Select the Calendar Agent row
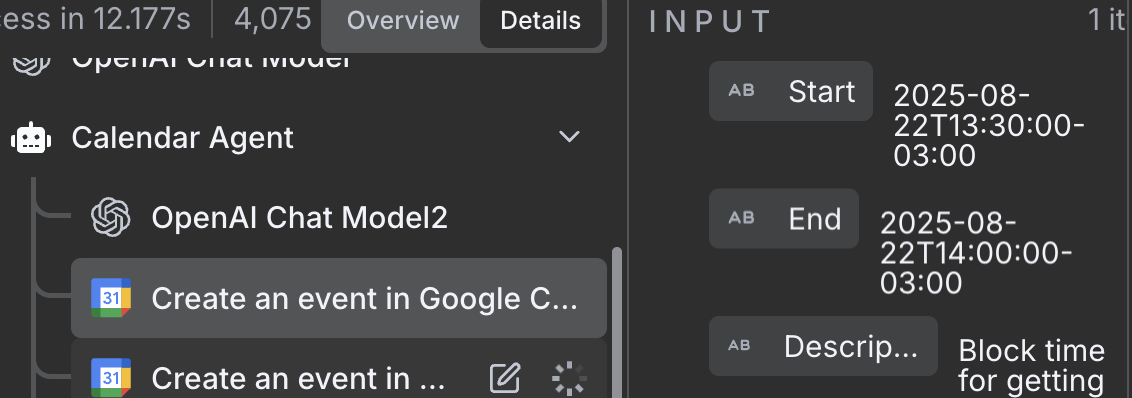This screenshot has width=1132, height=398. click(x=303, y=137)
